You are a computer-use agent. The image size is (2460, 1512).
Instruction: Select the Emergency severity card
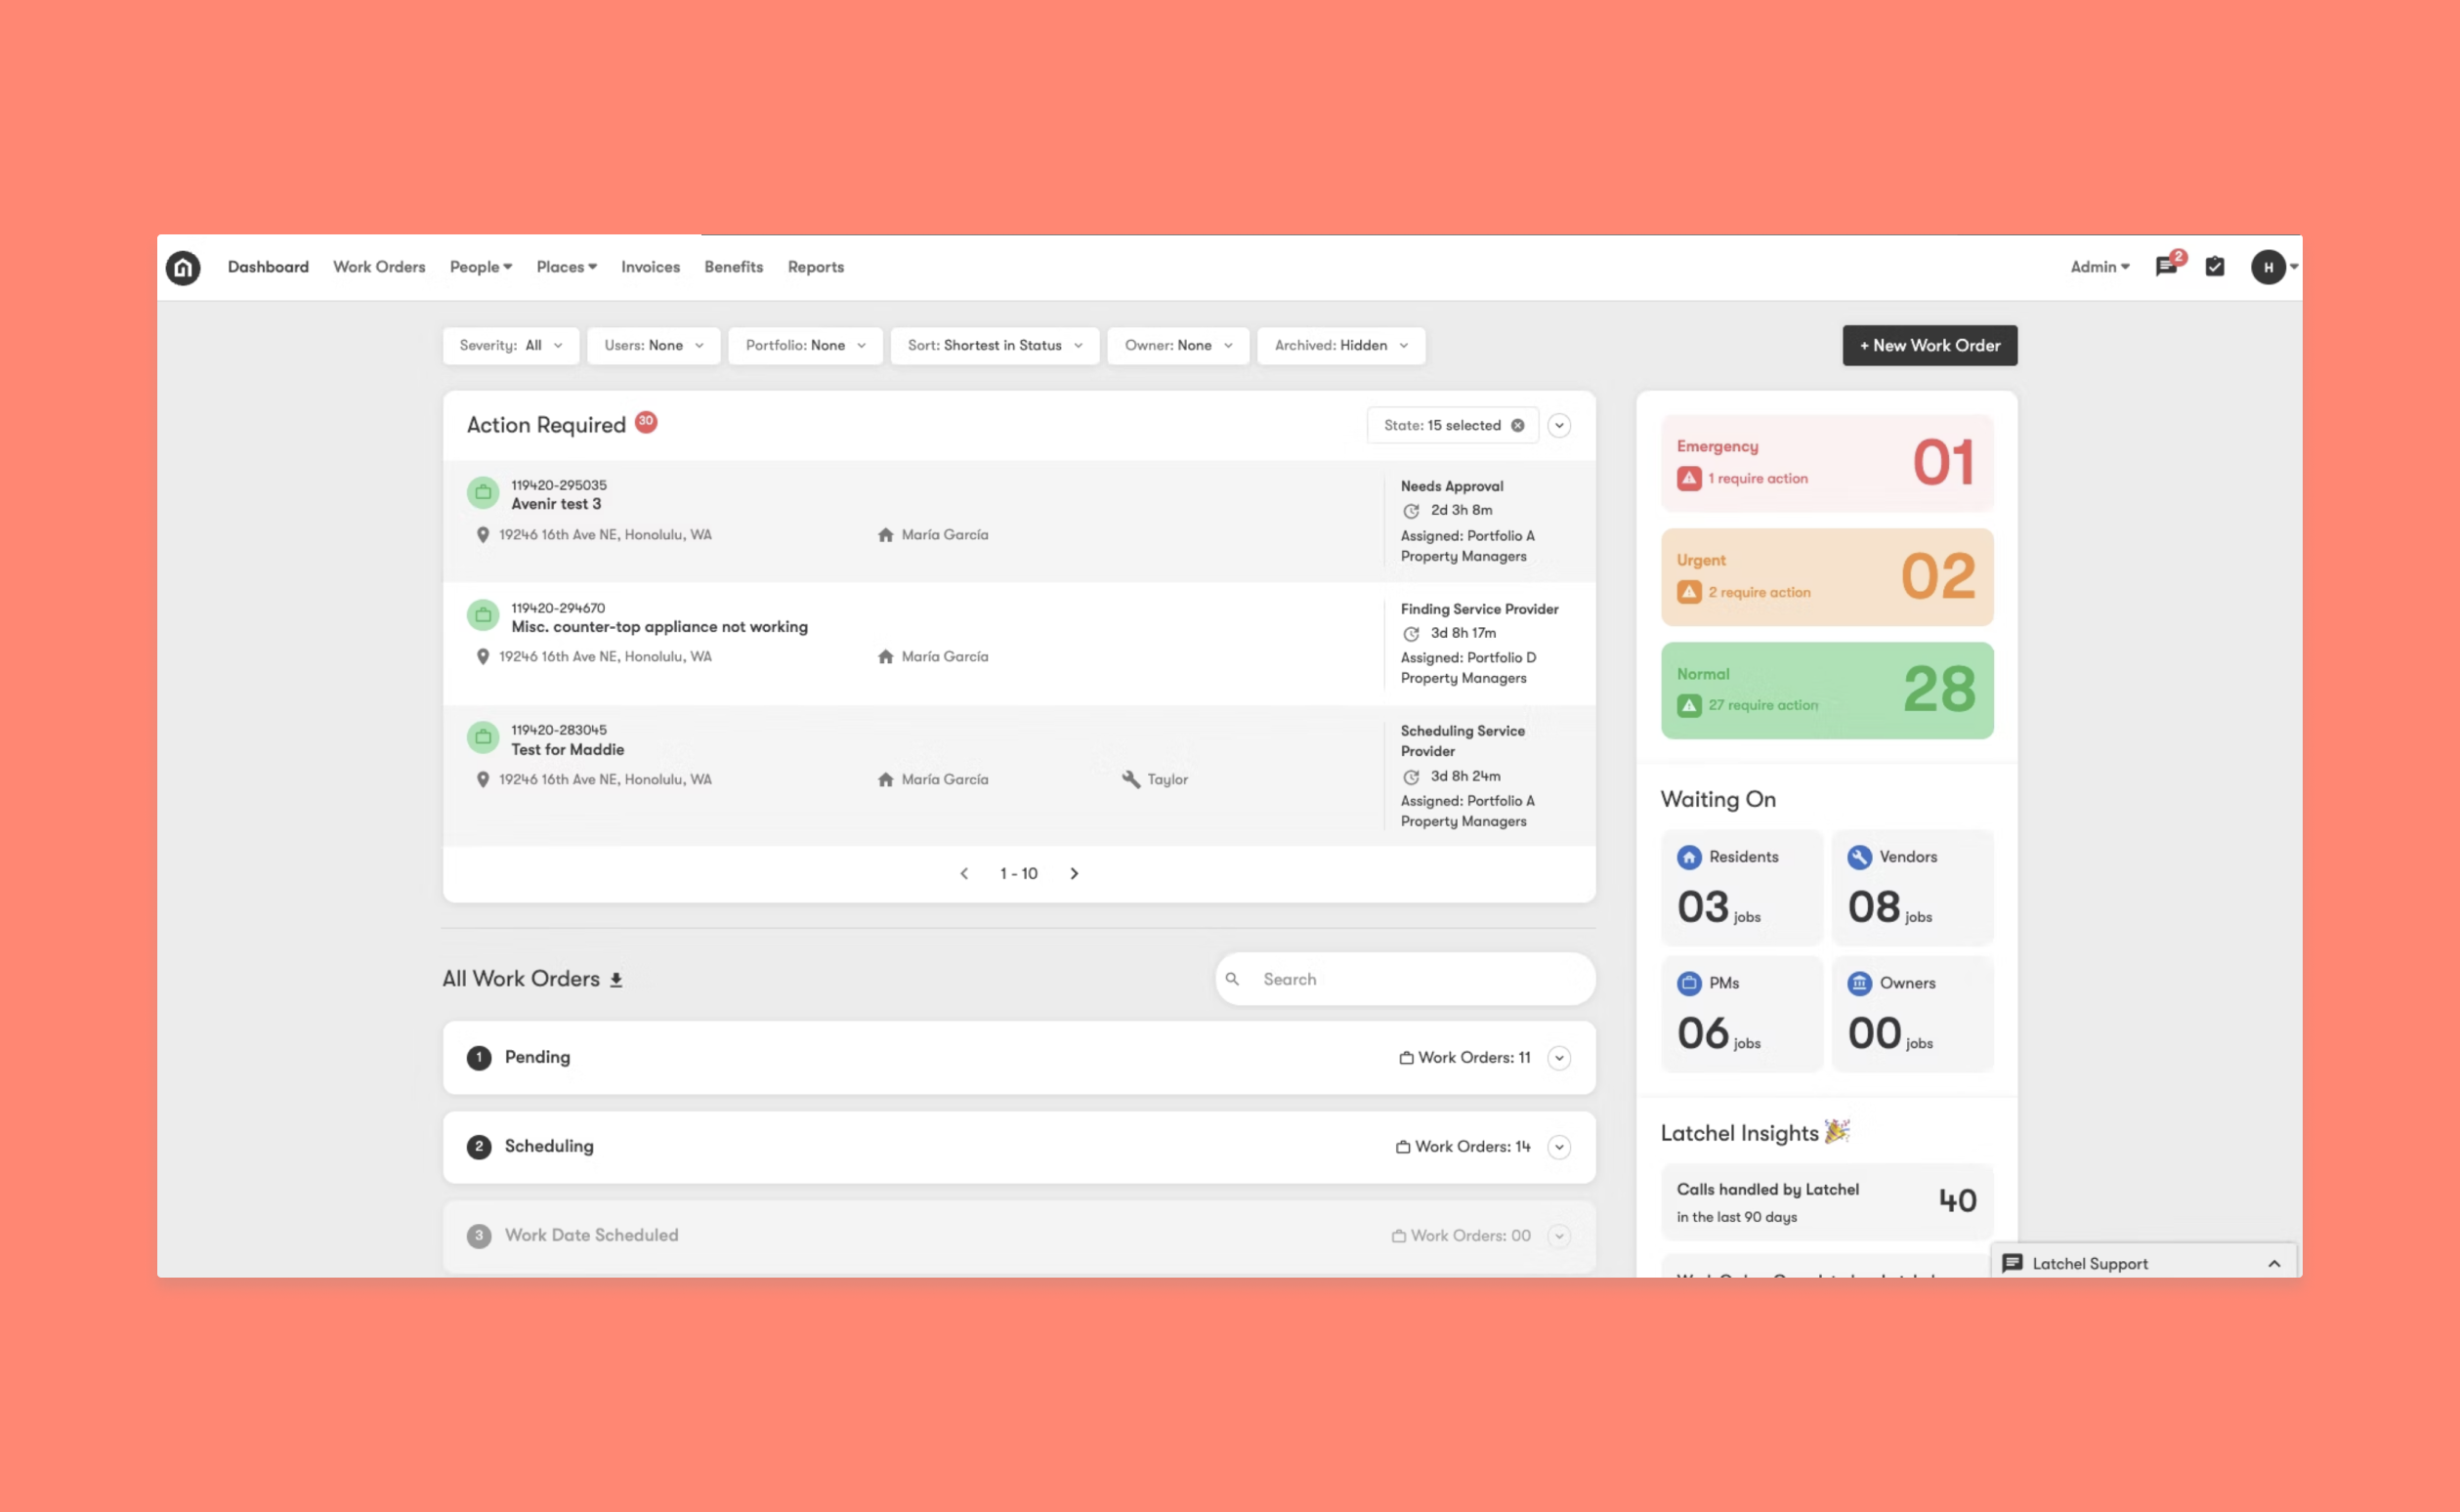(x=1826, y=463)
